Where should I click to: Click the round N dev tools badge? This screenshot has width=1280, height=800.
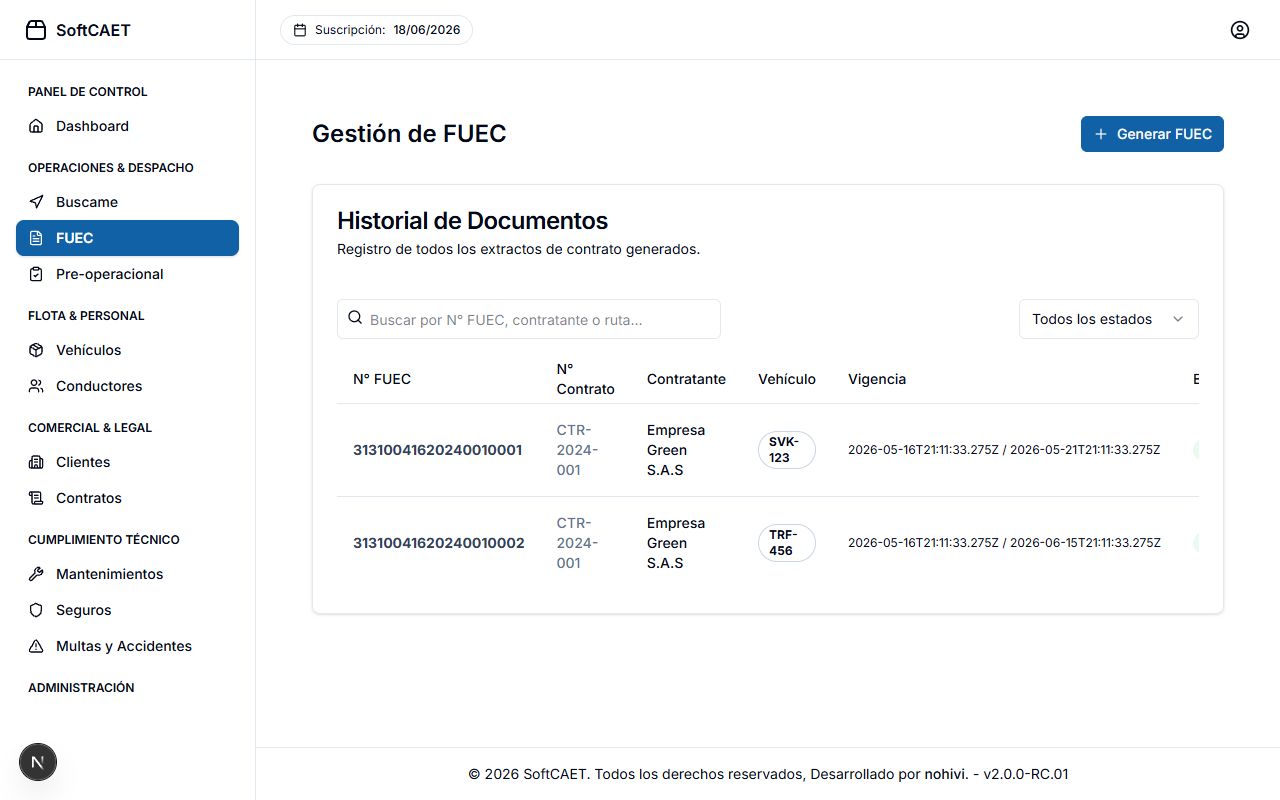pyautogui.click(x=38, y=762)
